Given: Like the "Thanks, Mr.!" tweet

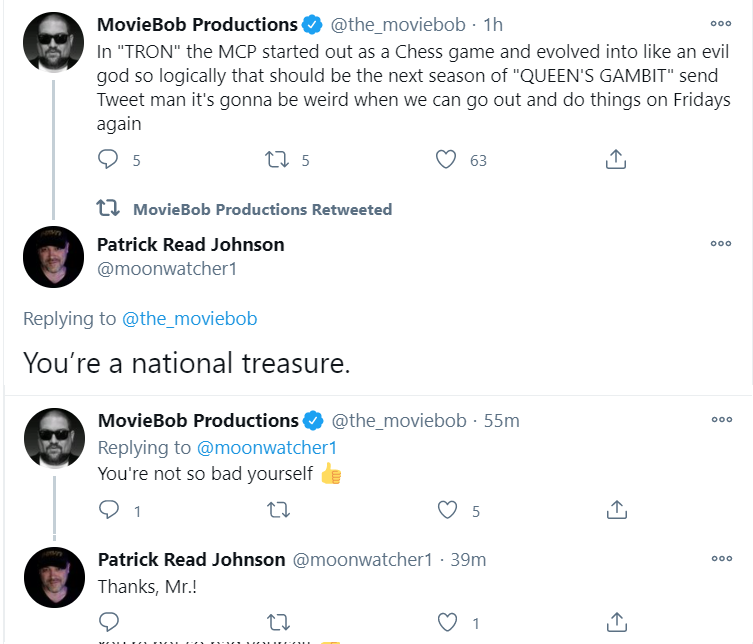Looking at the screenshot, I should [x=447, y=622].
